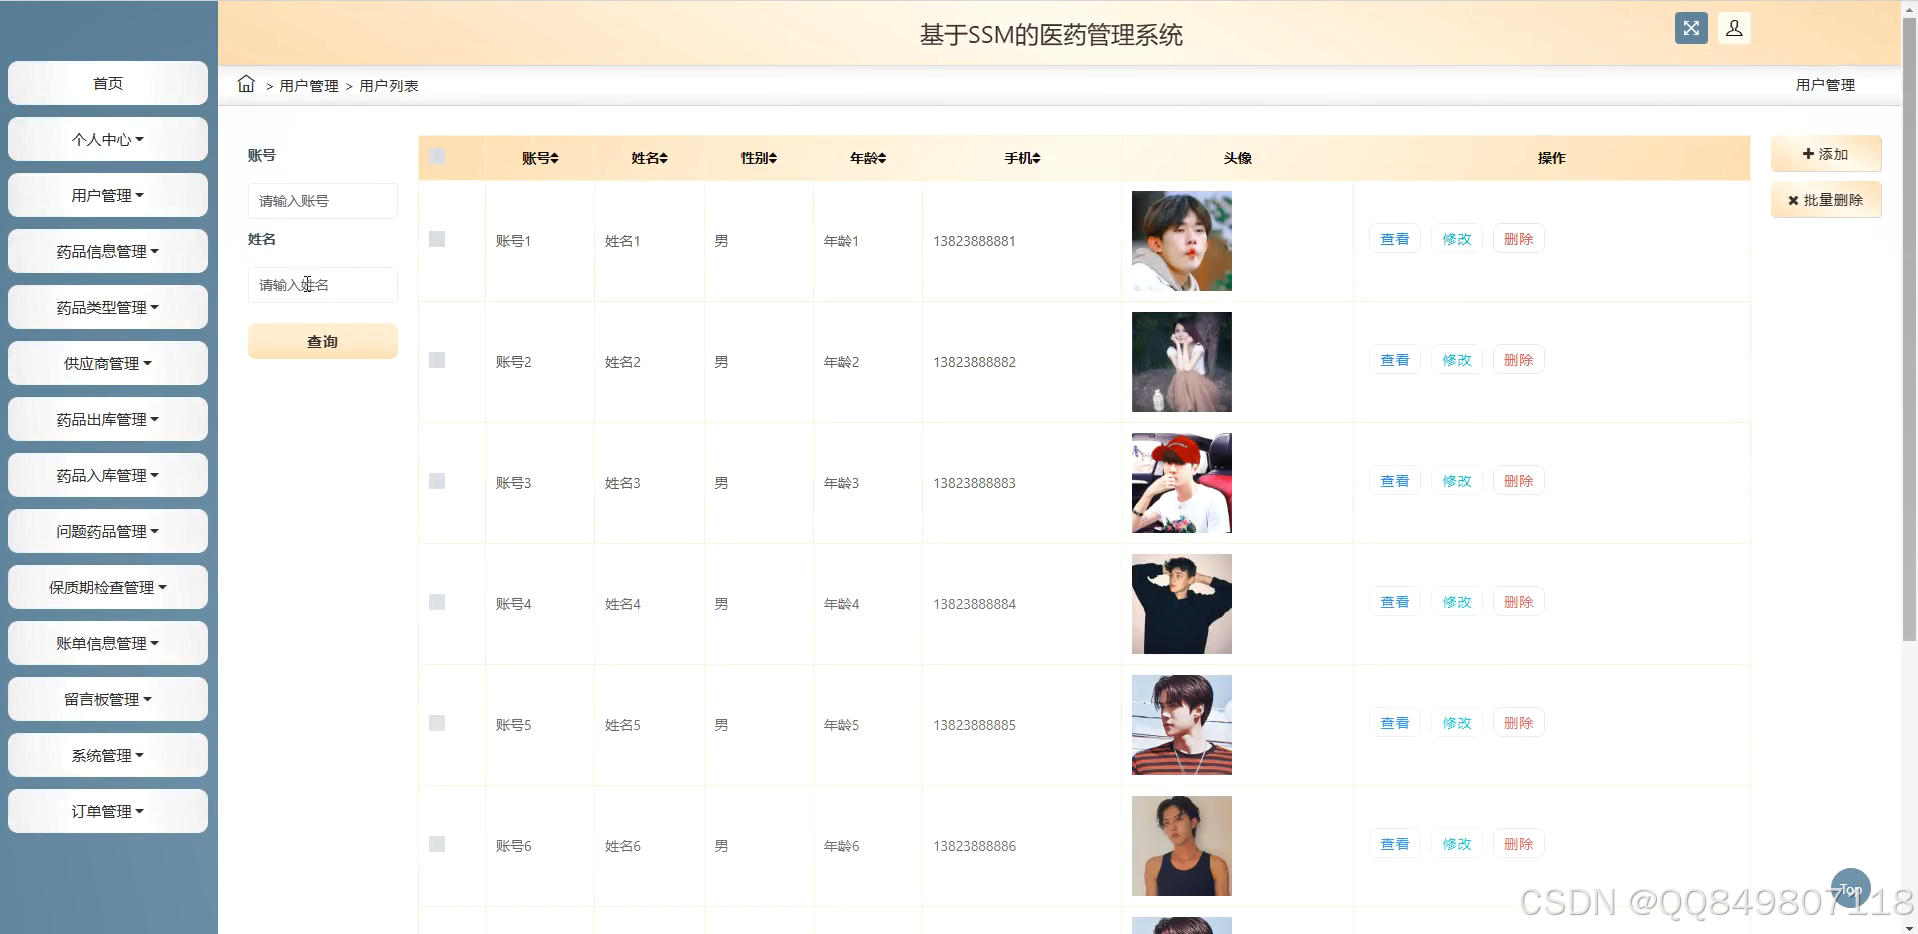The image size is (1918, 934).
Task: Open the user profile icon in header
Action: (1734, 28)
